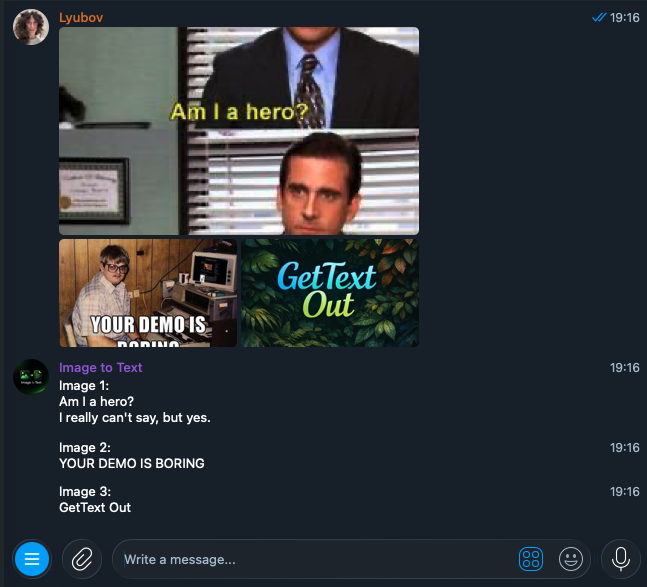Select the 'Image 2:' text line
Image resolution: width=647 pixels, height=587 pixels.
(x=85, y=448)
